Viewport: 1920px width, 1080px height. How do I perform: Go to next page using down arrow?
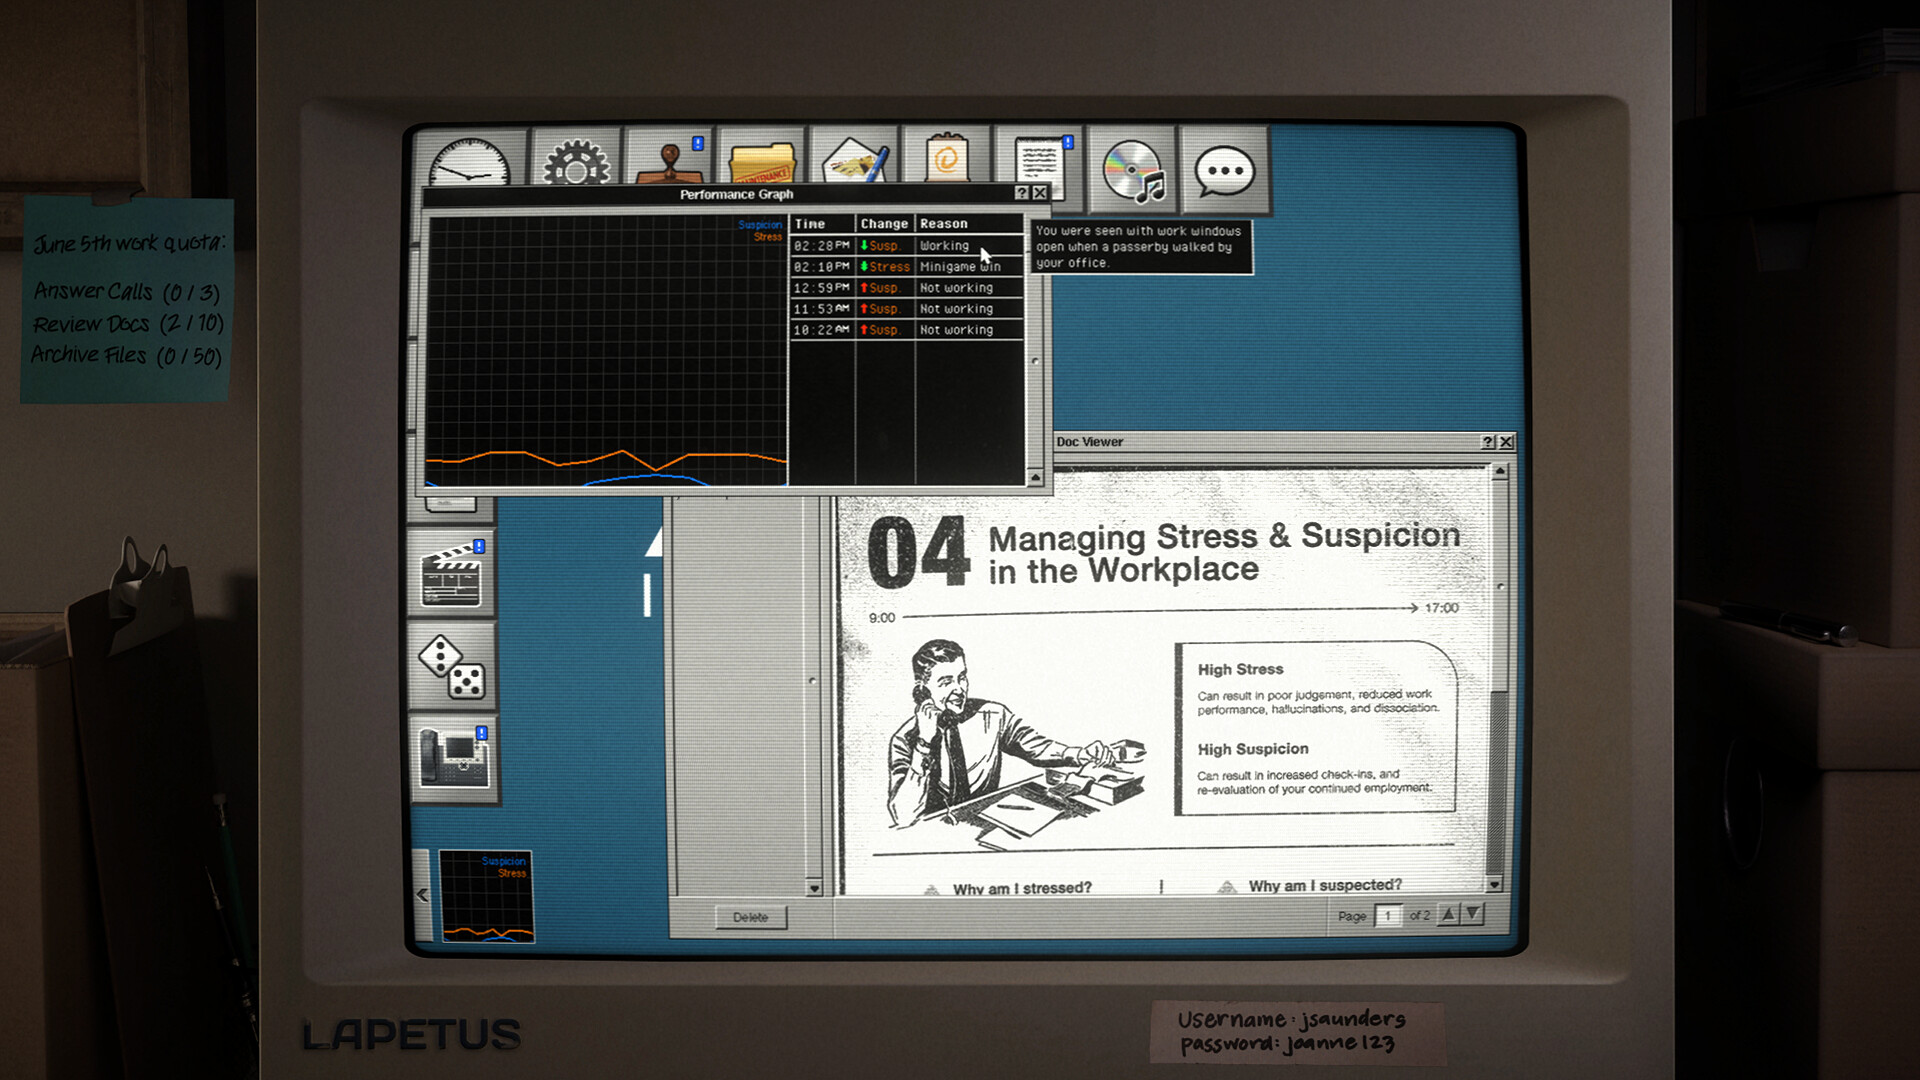coord(1473,914)
